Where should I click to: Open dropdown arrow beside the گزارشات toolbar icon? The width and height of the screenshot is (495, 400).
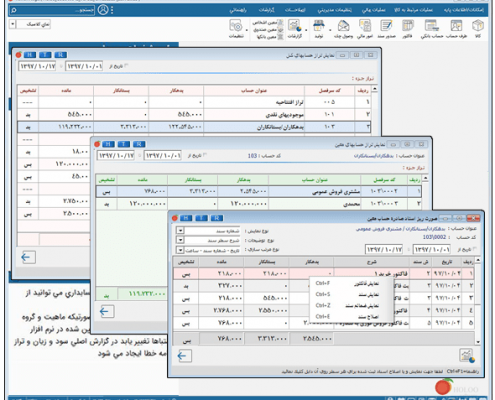[306, 30]
